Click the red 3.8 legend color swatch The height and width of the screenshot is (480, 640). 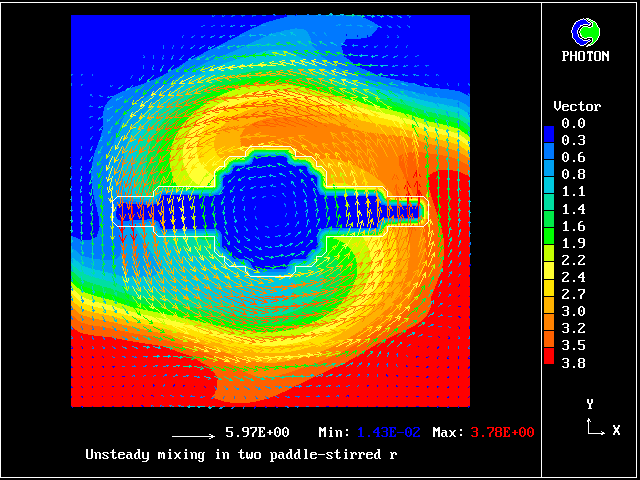pyautogui.click(x=548, y=364)
